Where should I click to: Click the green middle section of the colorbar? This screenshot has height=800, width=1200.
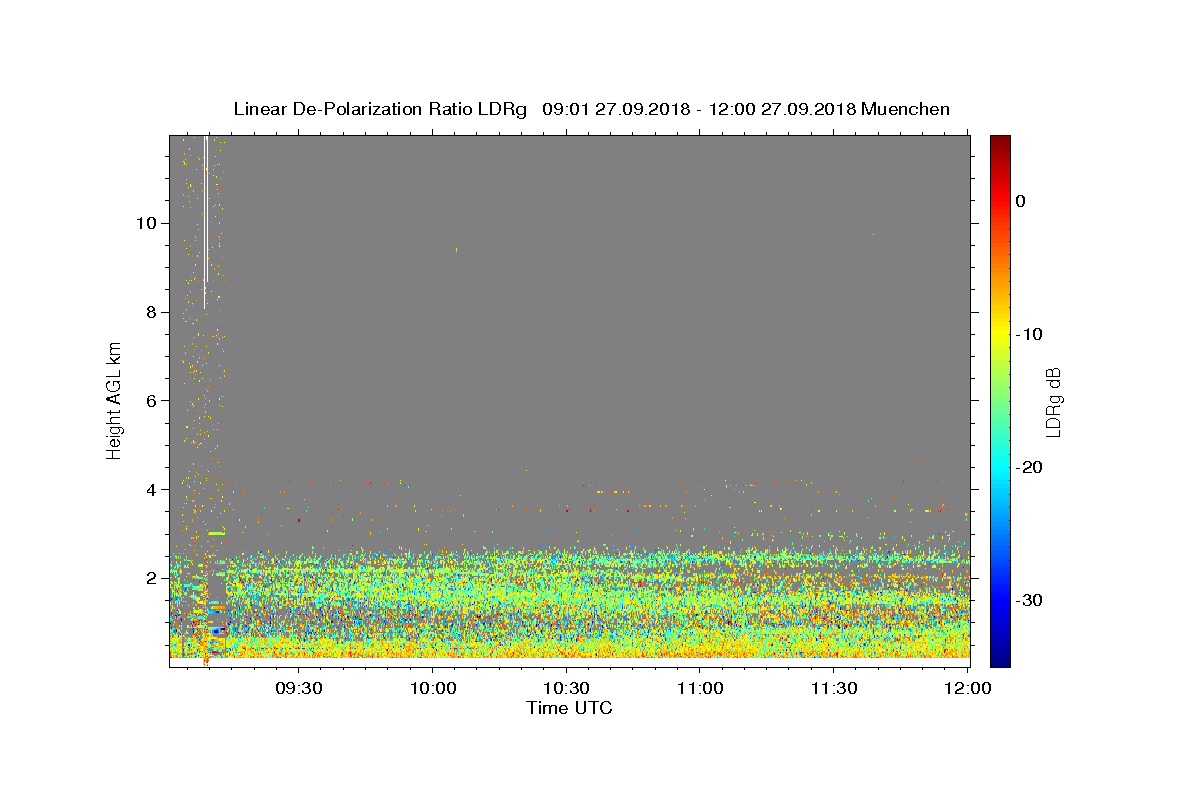(x=1000, y=400)
